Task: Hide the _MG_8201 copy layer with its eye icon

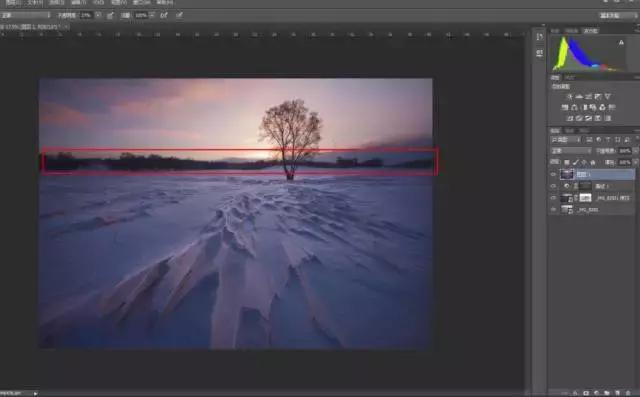Action: (x=553, y=198)
